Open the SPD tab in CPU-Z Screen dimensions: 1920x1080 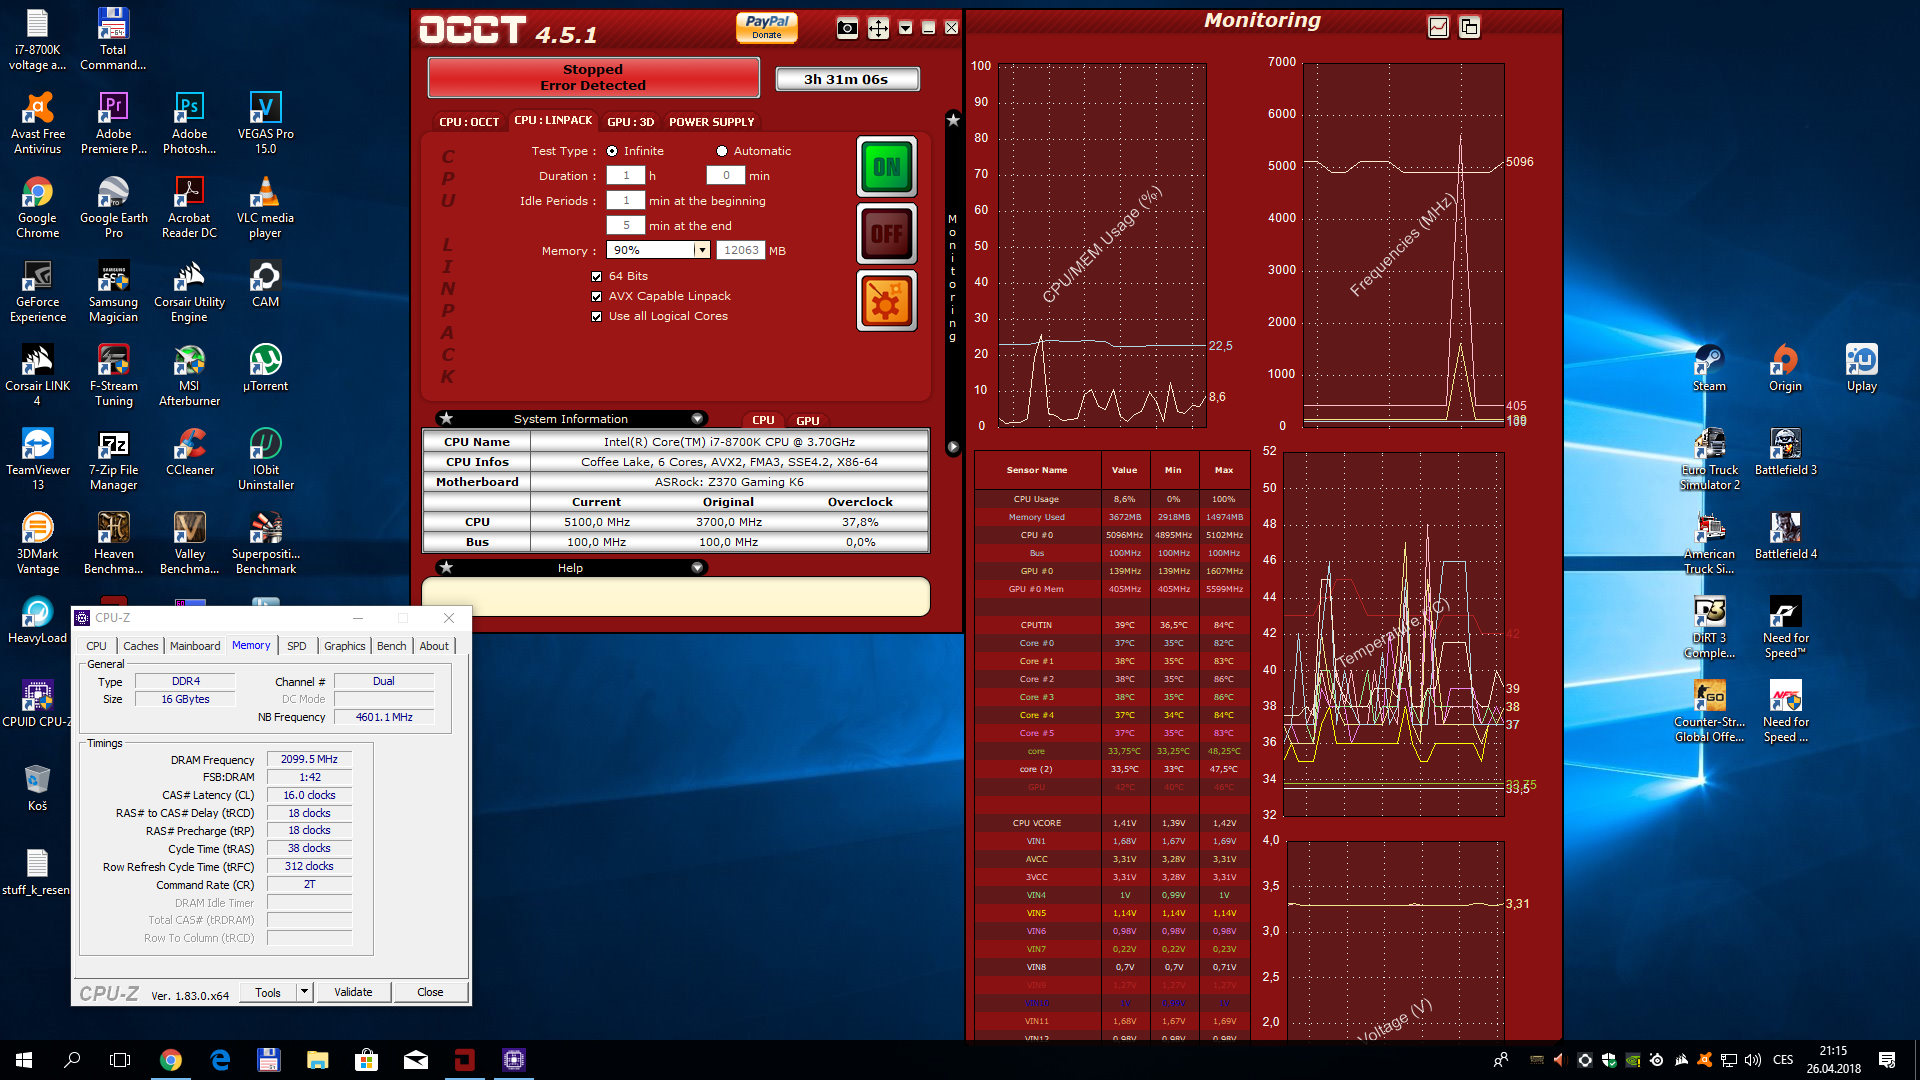[297, 646]
